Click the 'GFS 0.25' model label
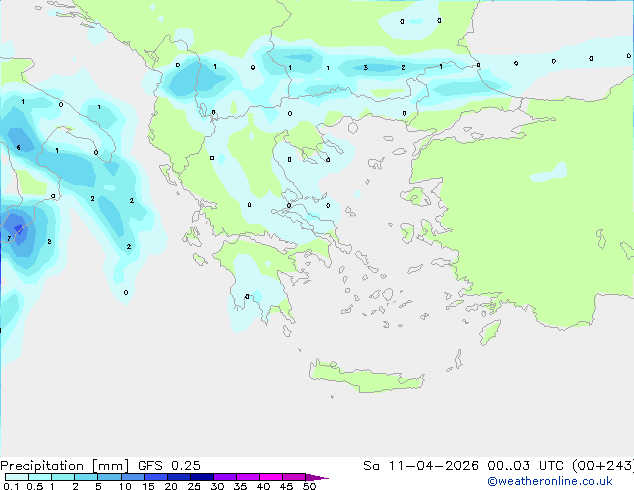Image resolution: width=634 pixels, height=490 pixels. (x=169, y=466)
